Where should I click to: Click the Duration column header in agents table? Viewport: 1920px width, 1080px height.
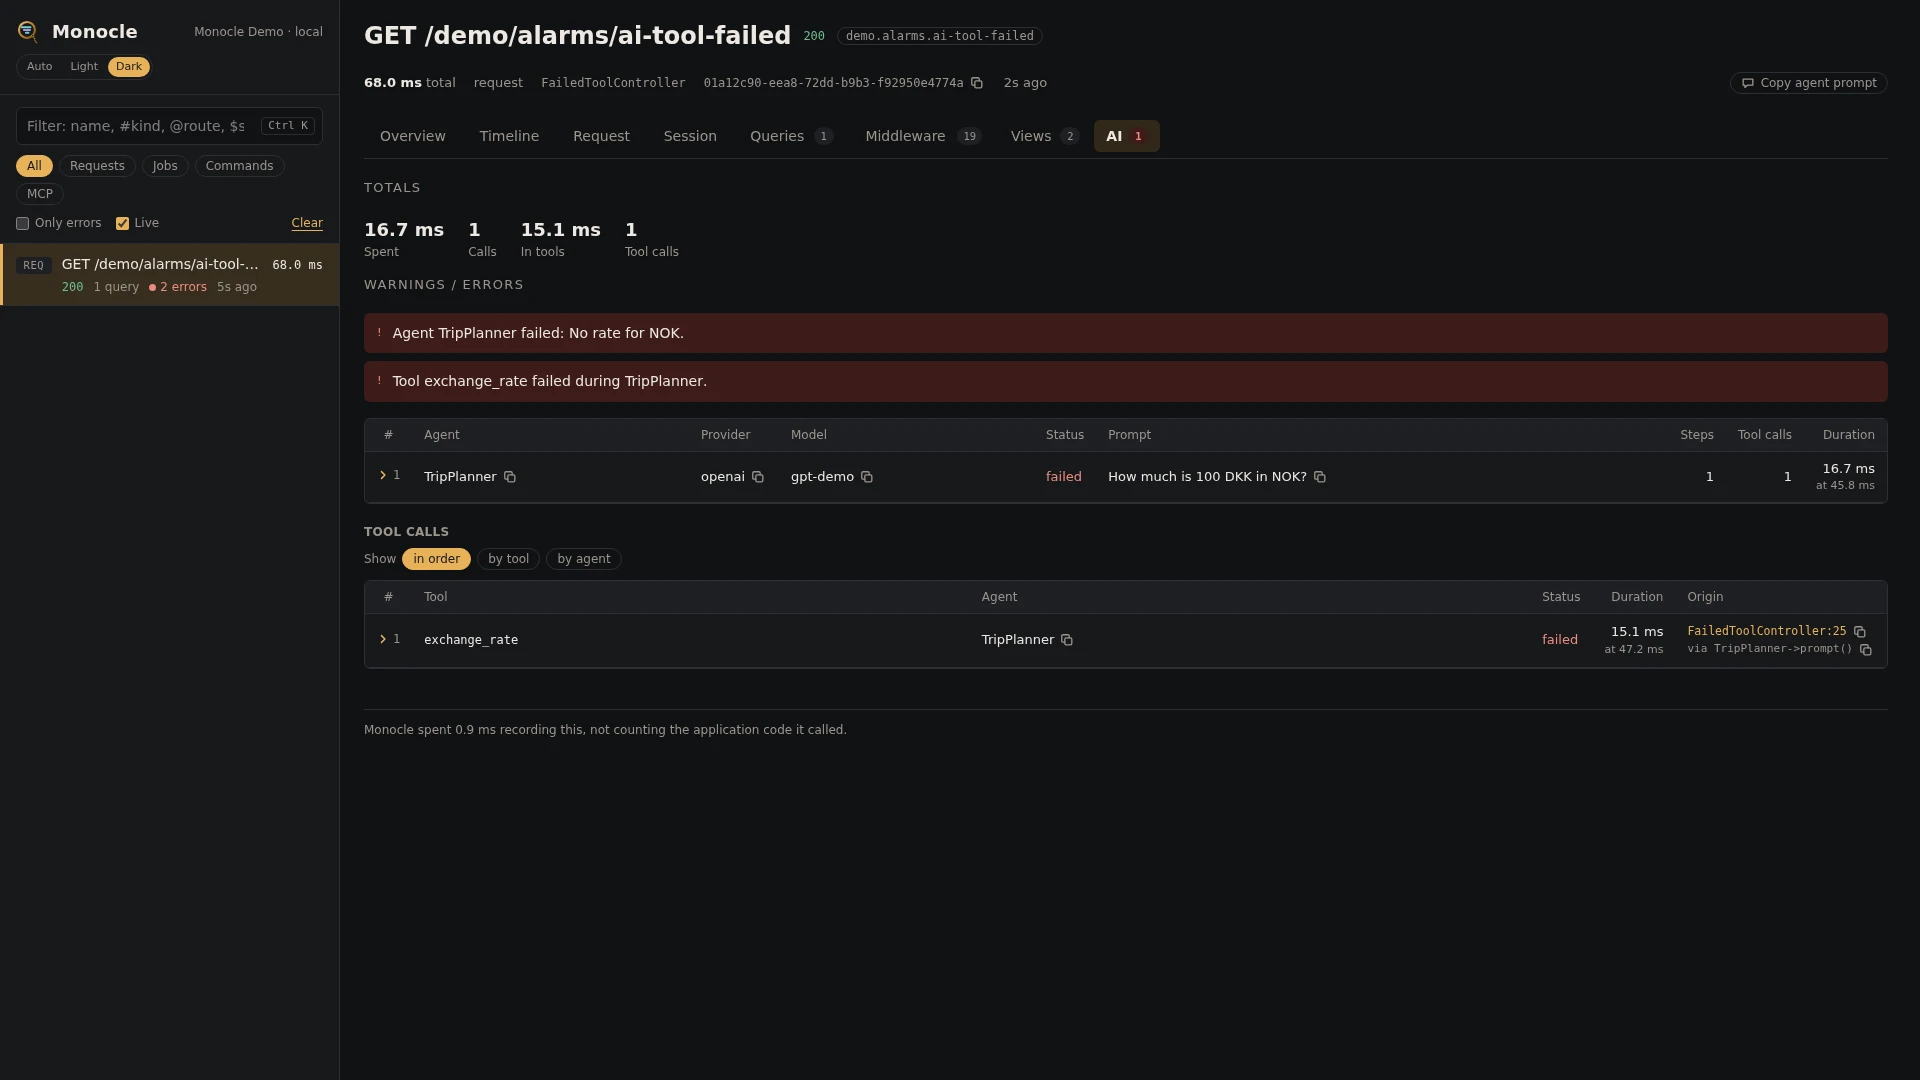(x=1849, y=435)
